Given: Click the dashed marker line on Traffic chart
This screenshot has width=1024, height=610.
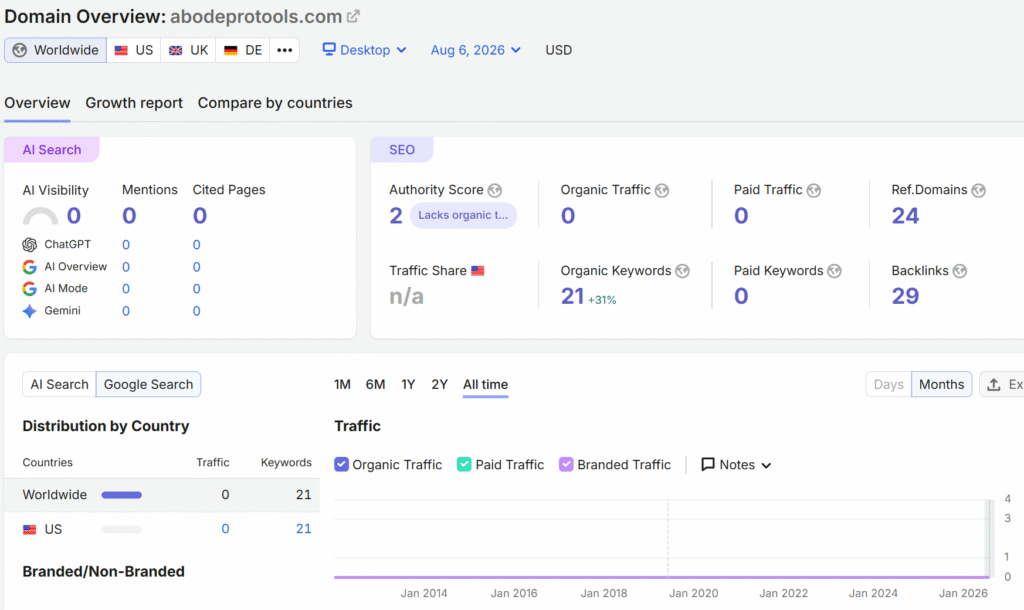Looking at the screenshot, I should pyautogui.click(x=667, y=538).
